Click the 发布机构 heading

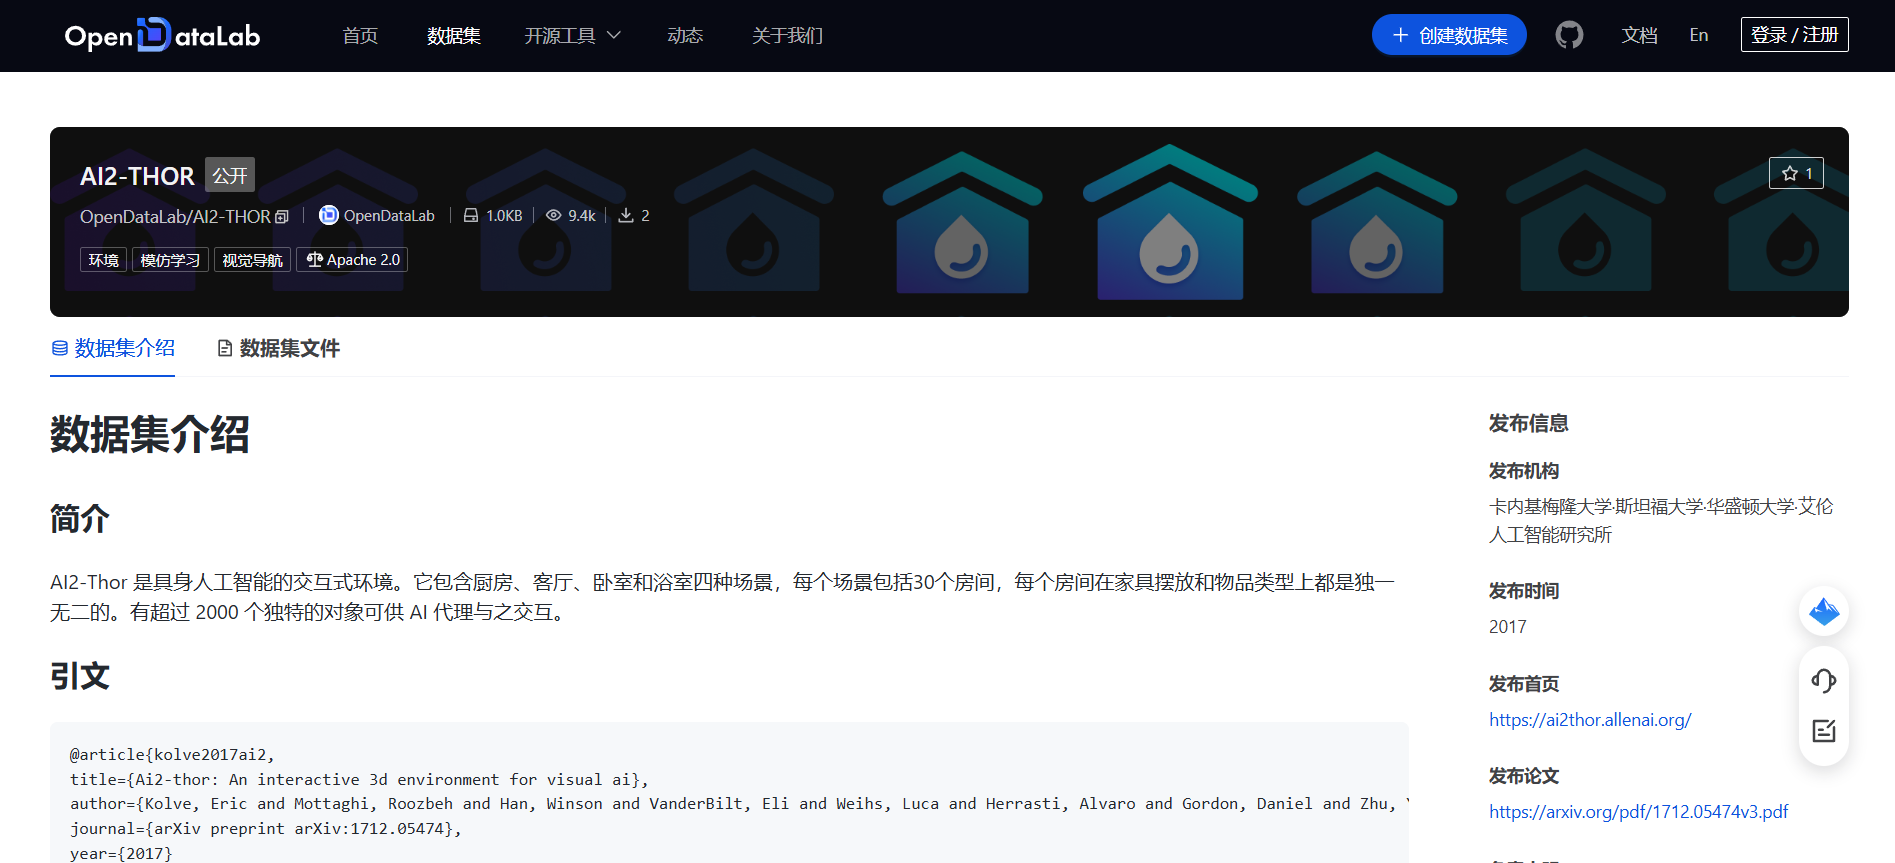[1523, 471]
